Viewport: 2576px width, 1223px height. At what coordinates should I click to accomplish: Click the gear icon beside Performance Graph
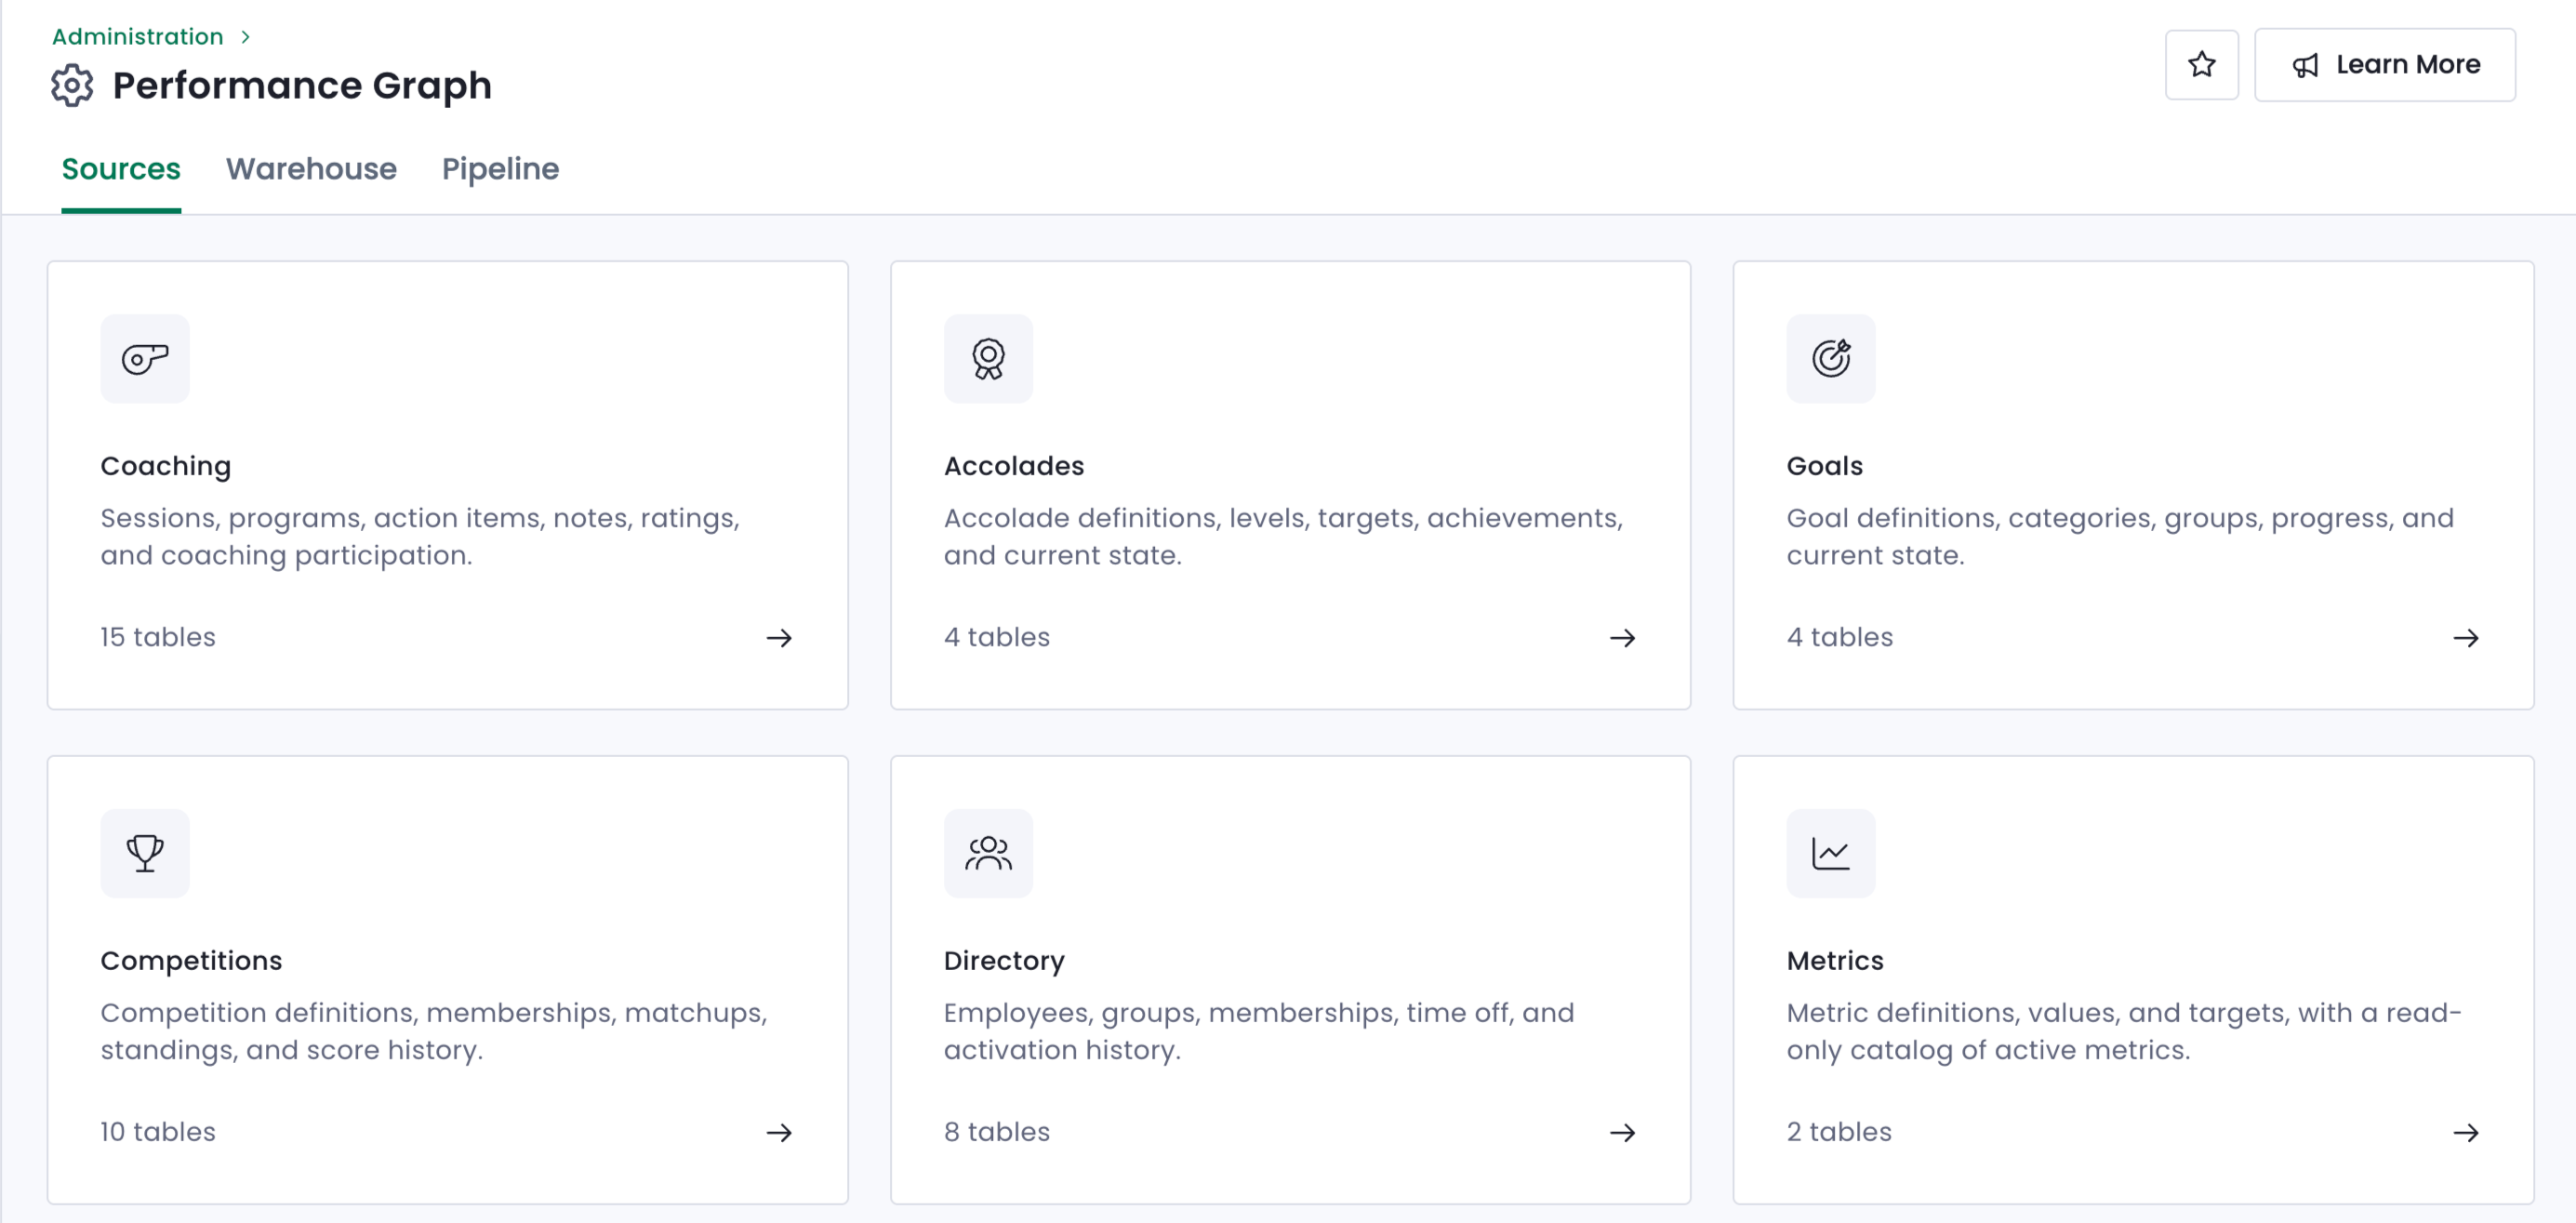pos(72,85)
